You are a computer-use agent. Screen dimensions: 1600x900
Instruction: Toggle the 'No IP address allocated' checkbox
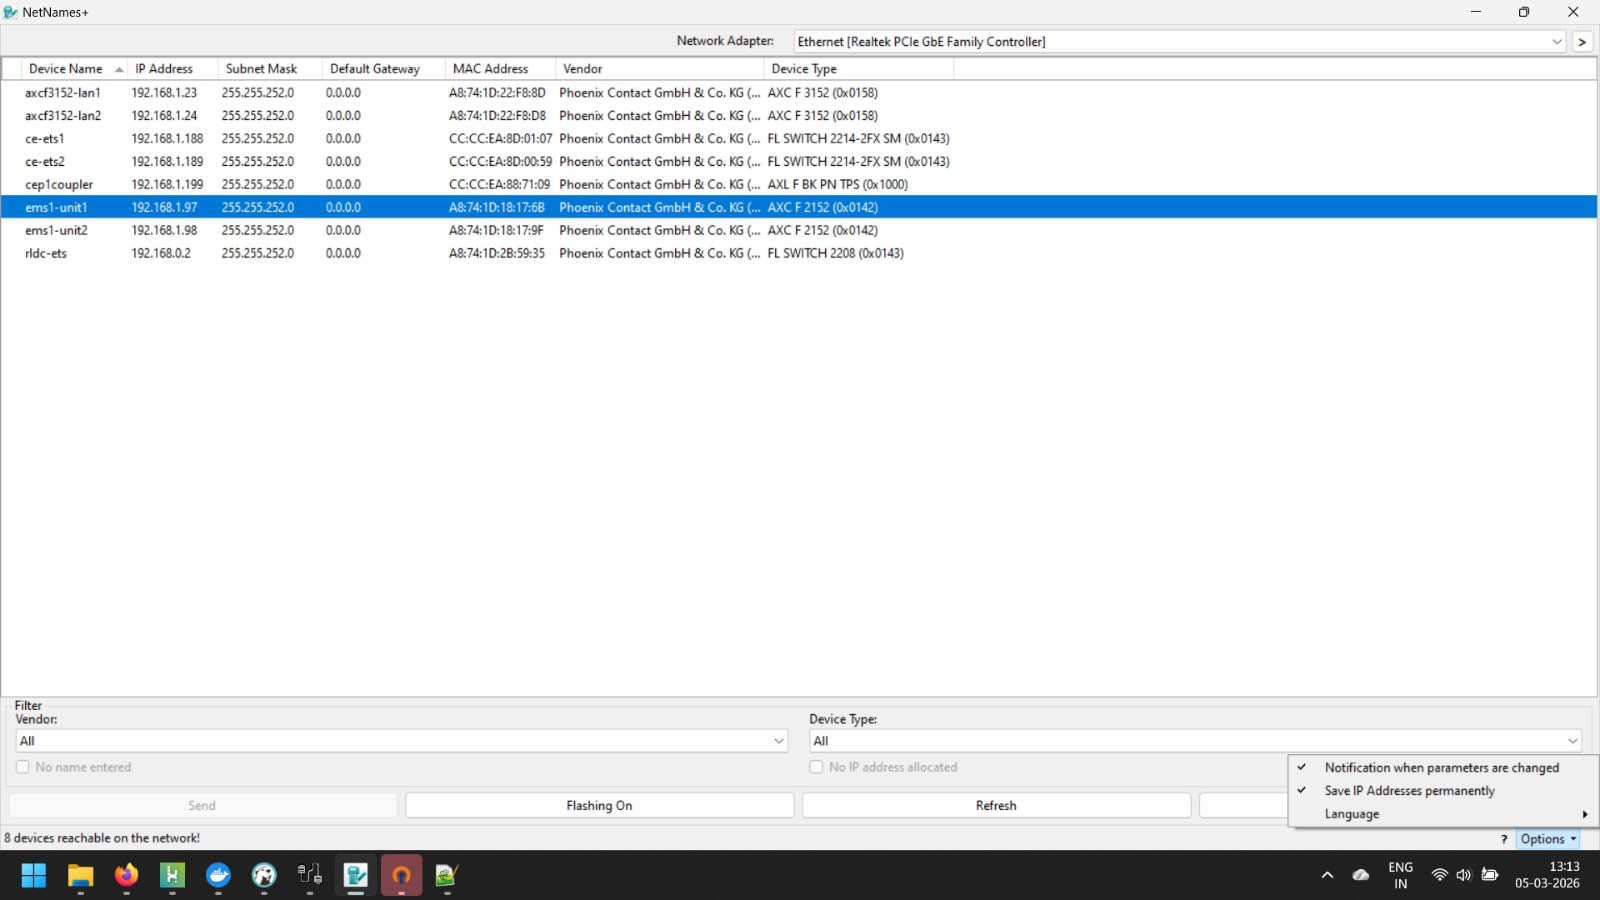(x=816, y=767)
